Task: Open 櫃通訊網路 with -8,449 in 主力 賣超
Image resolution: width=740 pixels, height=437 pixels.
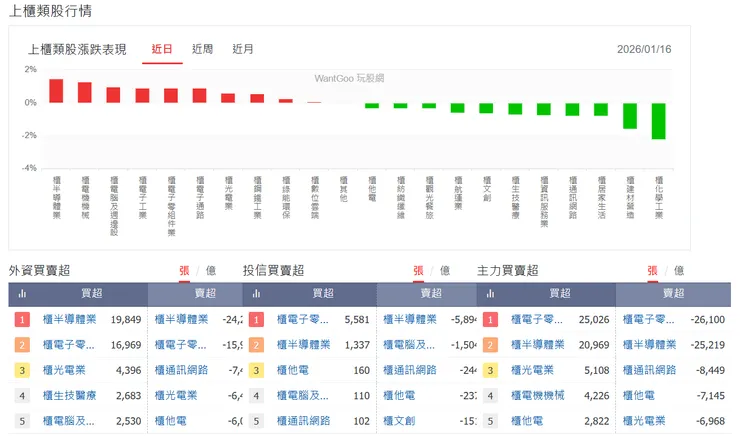Action: tap(649, 370)
